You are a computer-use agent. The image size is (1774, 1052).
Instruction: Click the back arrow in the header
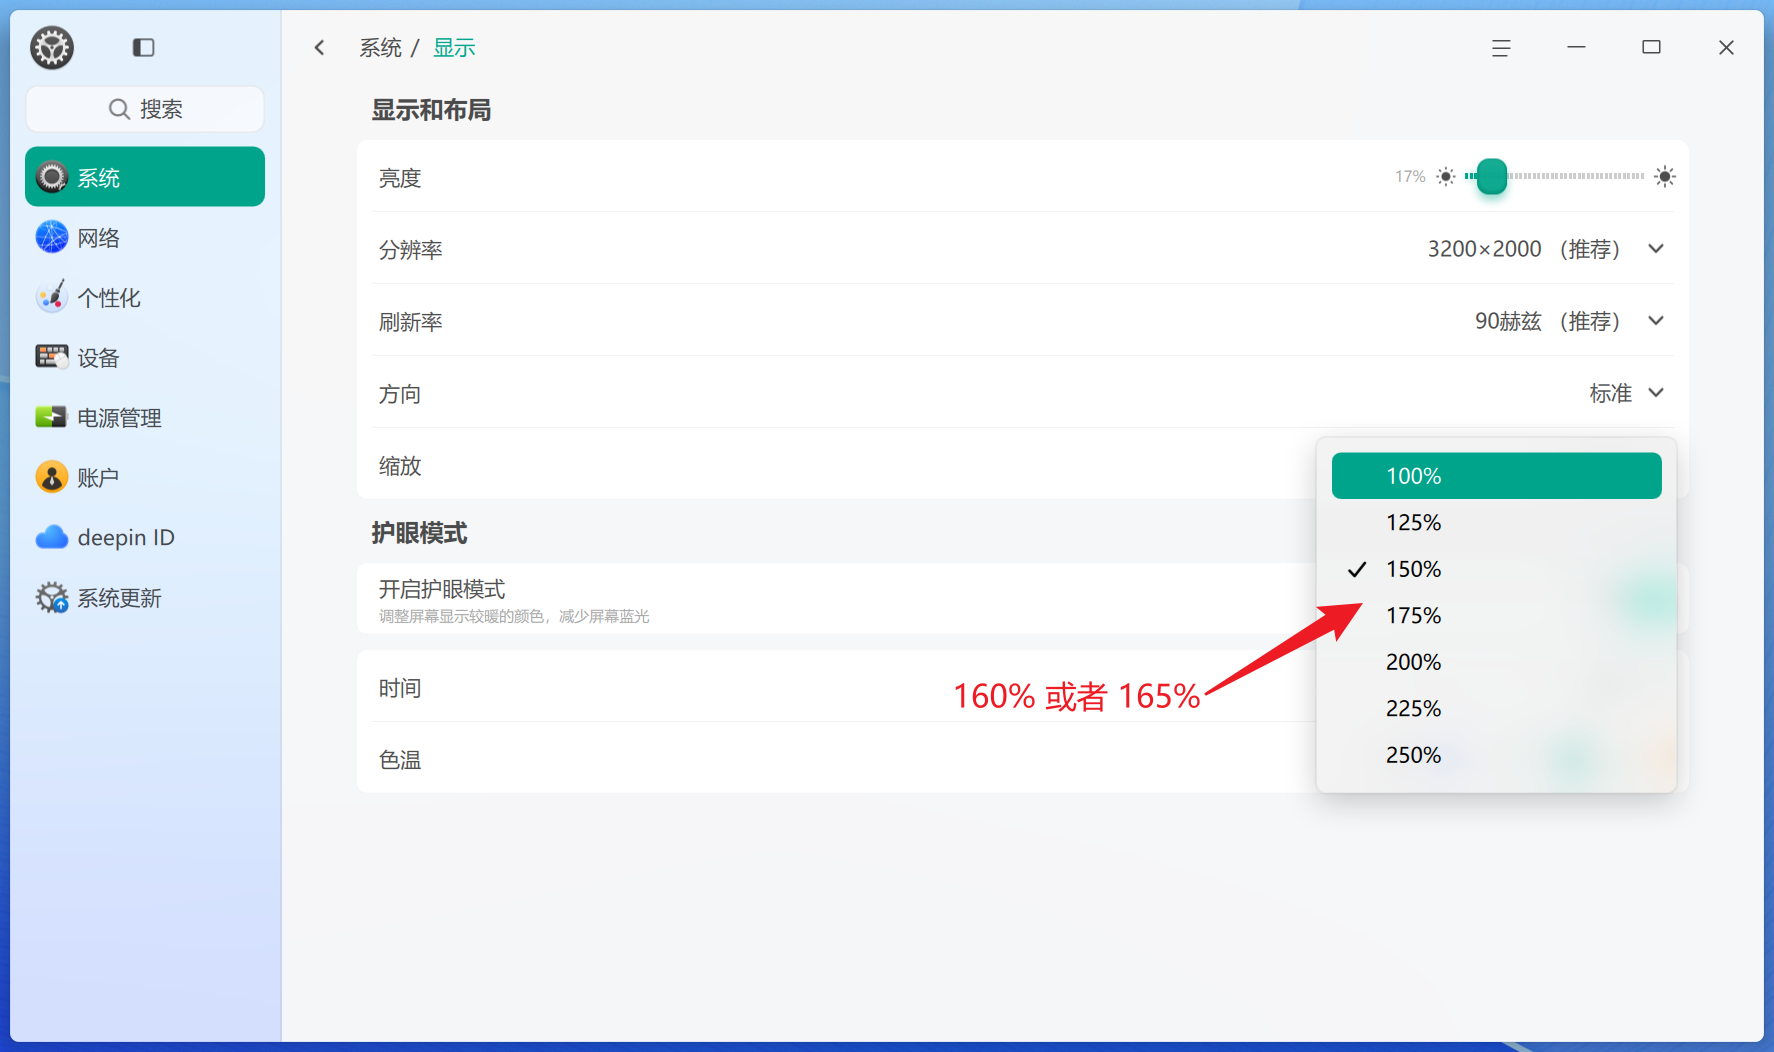[x=320, y=47]
